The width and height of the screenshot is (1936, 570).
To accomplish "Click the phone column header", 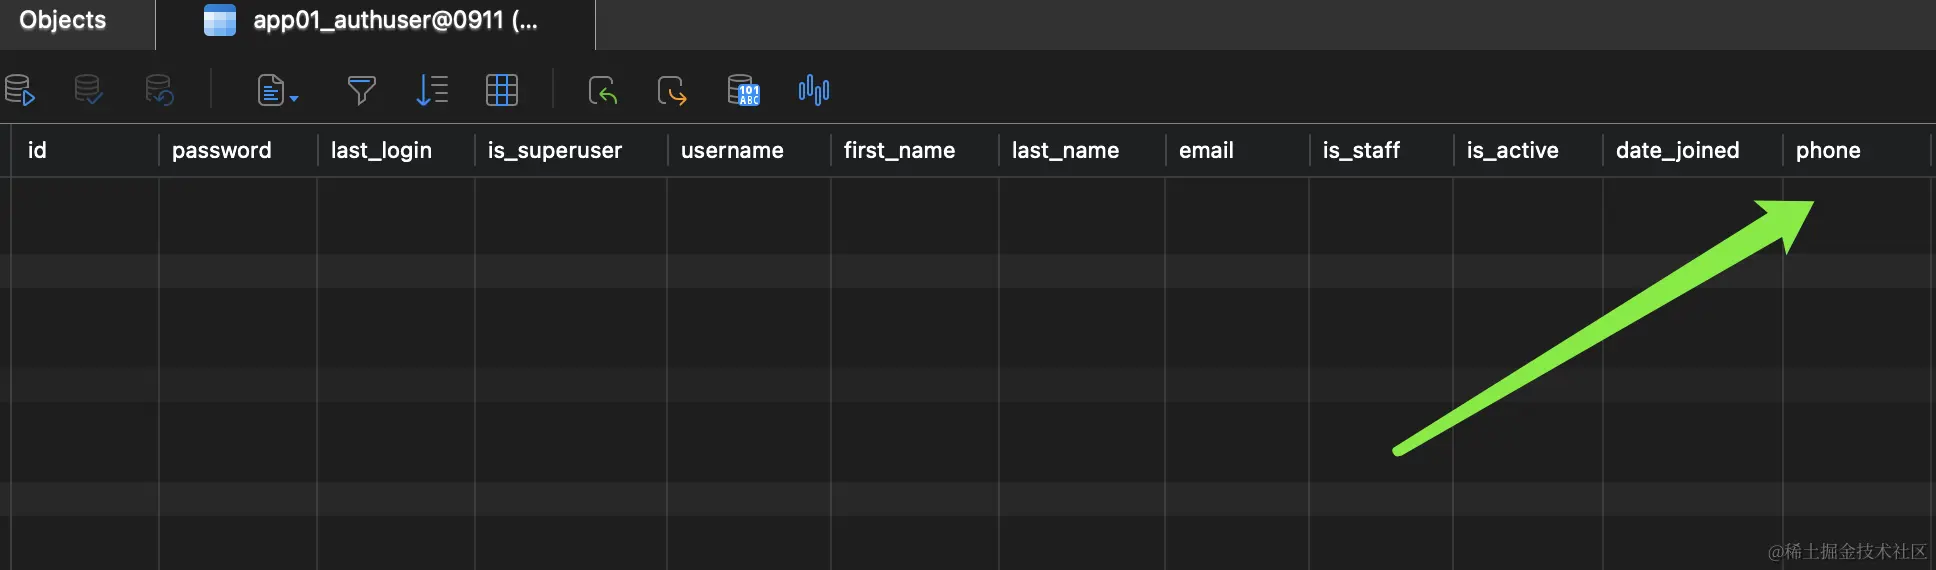I will [1857, 150].
